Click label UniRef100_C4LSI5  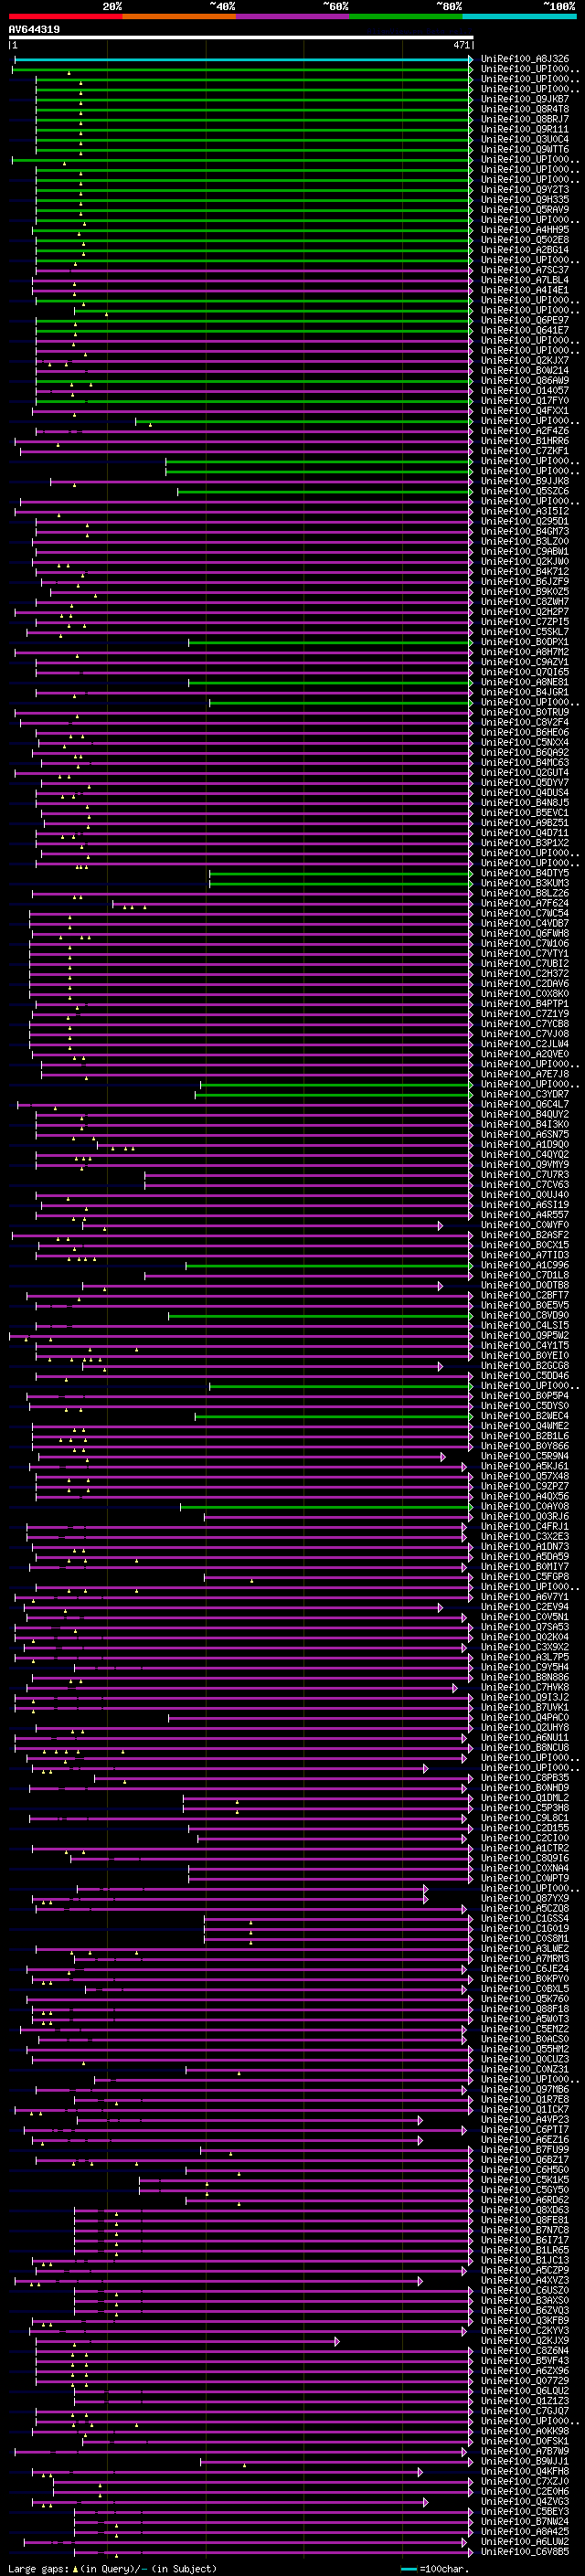tap(524, 1325)
